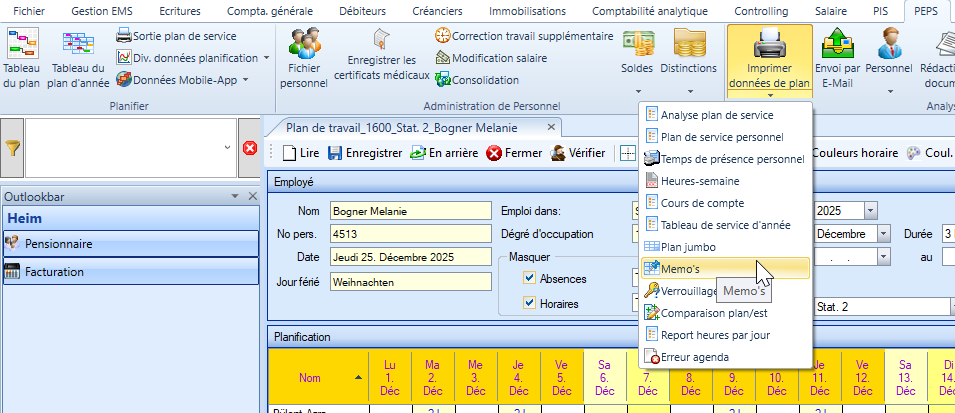955x413 pixels.
Task: Click Coul. palette toolbar button
Action: tap(929, 154)
